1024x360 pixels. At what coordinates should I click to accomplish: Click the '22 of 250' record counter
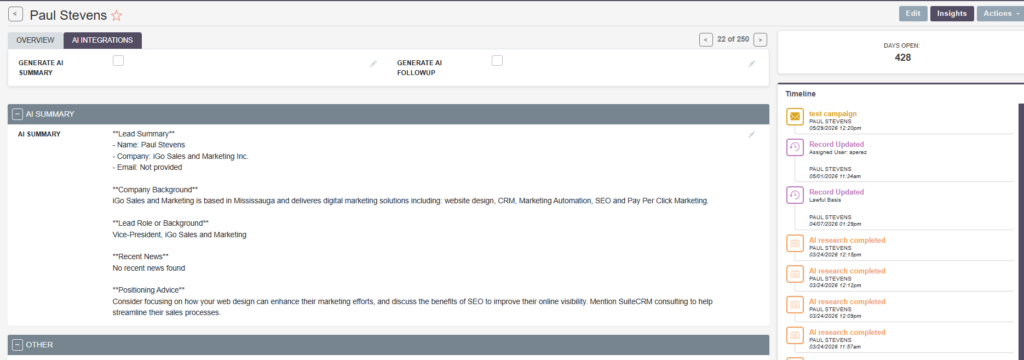coord(733,39)
